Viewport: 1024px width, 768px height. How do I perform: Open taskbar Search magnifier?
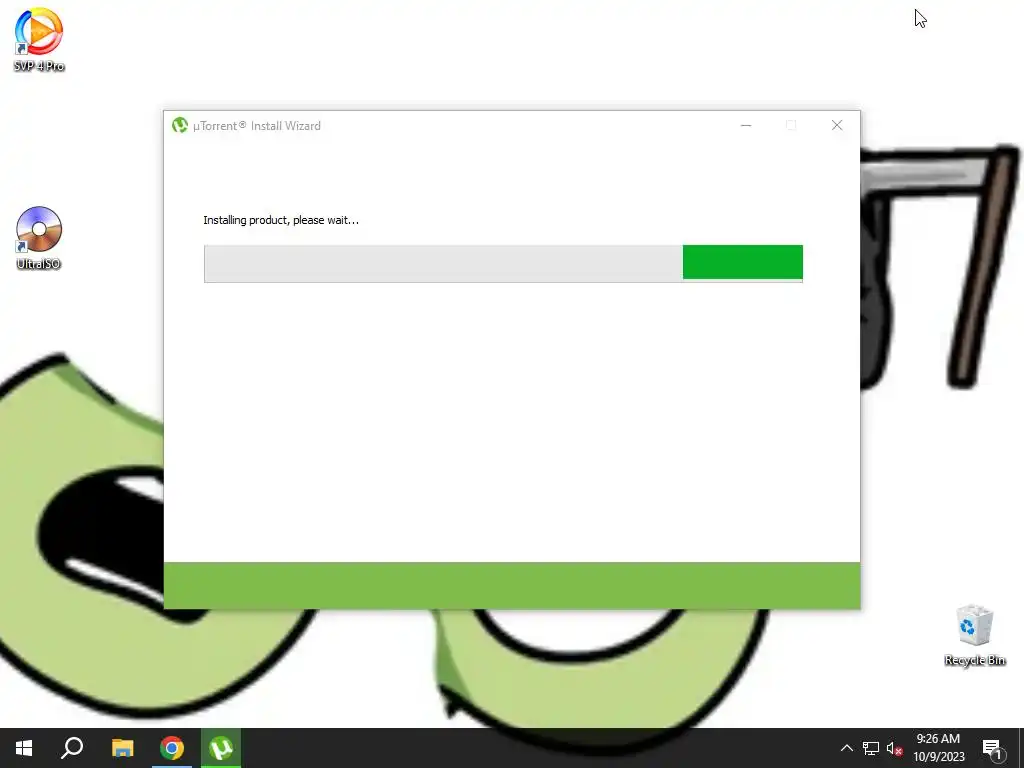point(72,748)
